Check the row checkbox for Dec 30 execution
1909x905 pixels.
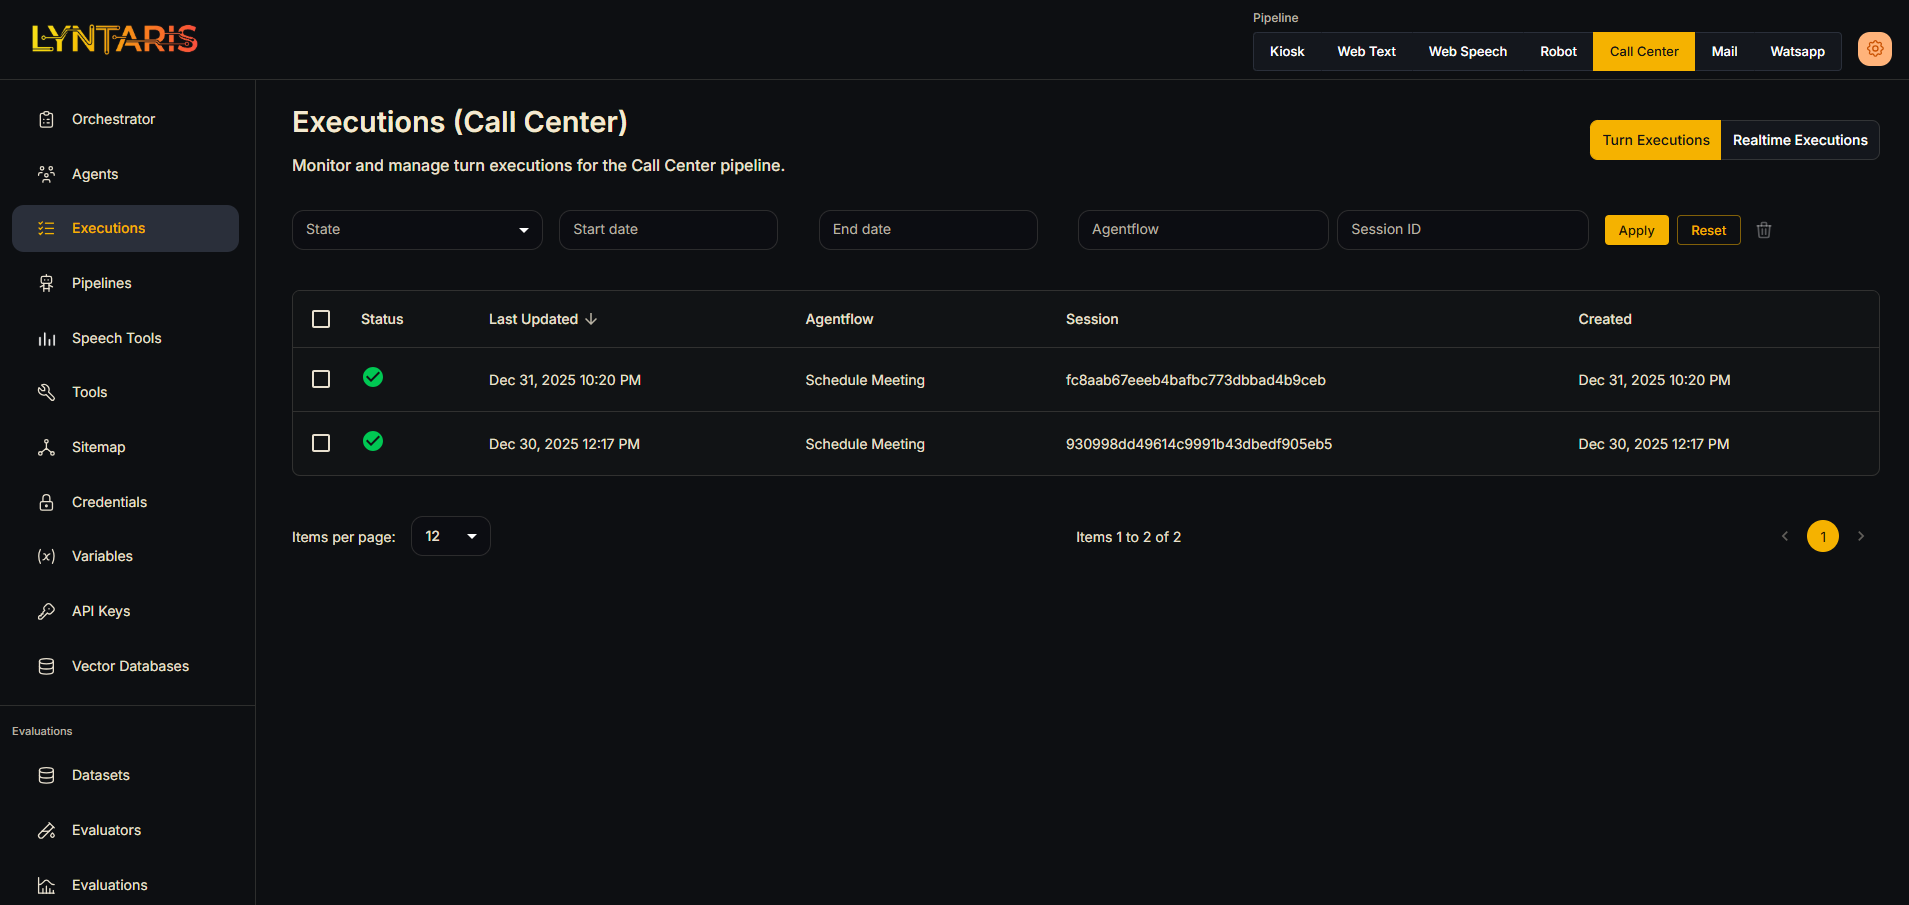click(321, 442)
